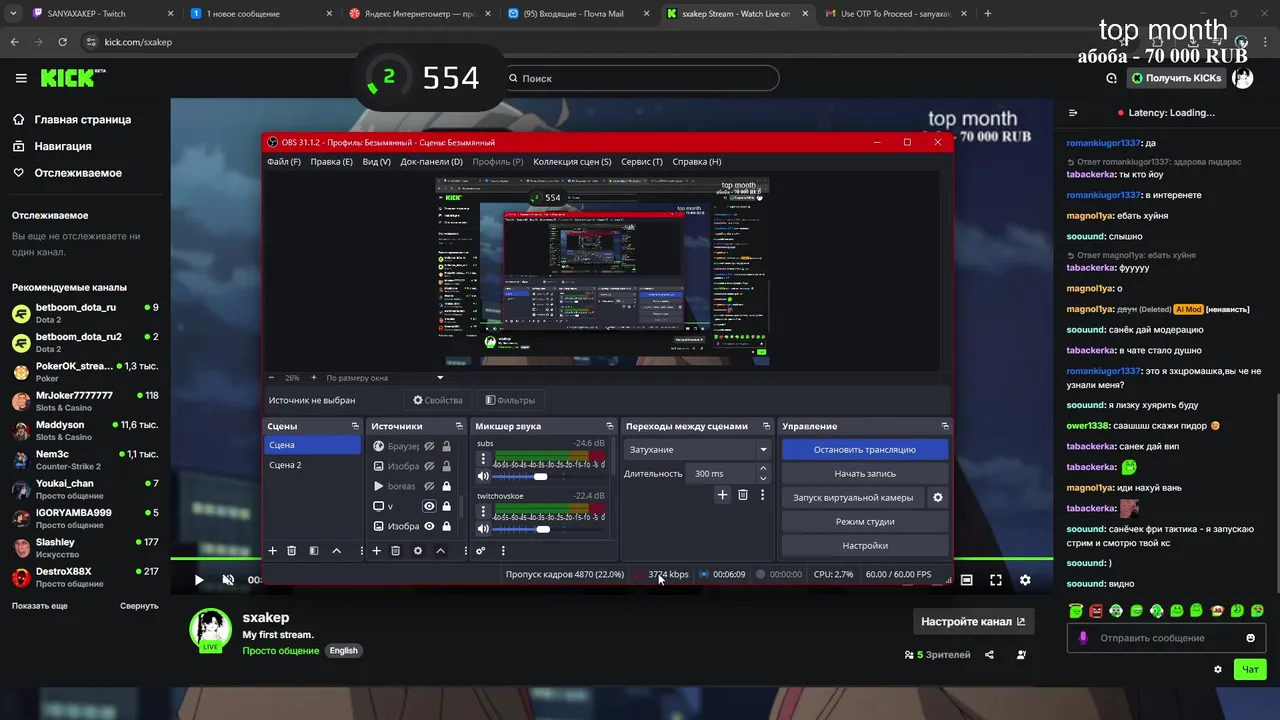Viewport: 1280px width, 720px height.
Task: Reload the browser page
Action: point(63,42)
